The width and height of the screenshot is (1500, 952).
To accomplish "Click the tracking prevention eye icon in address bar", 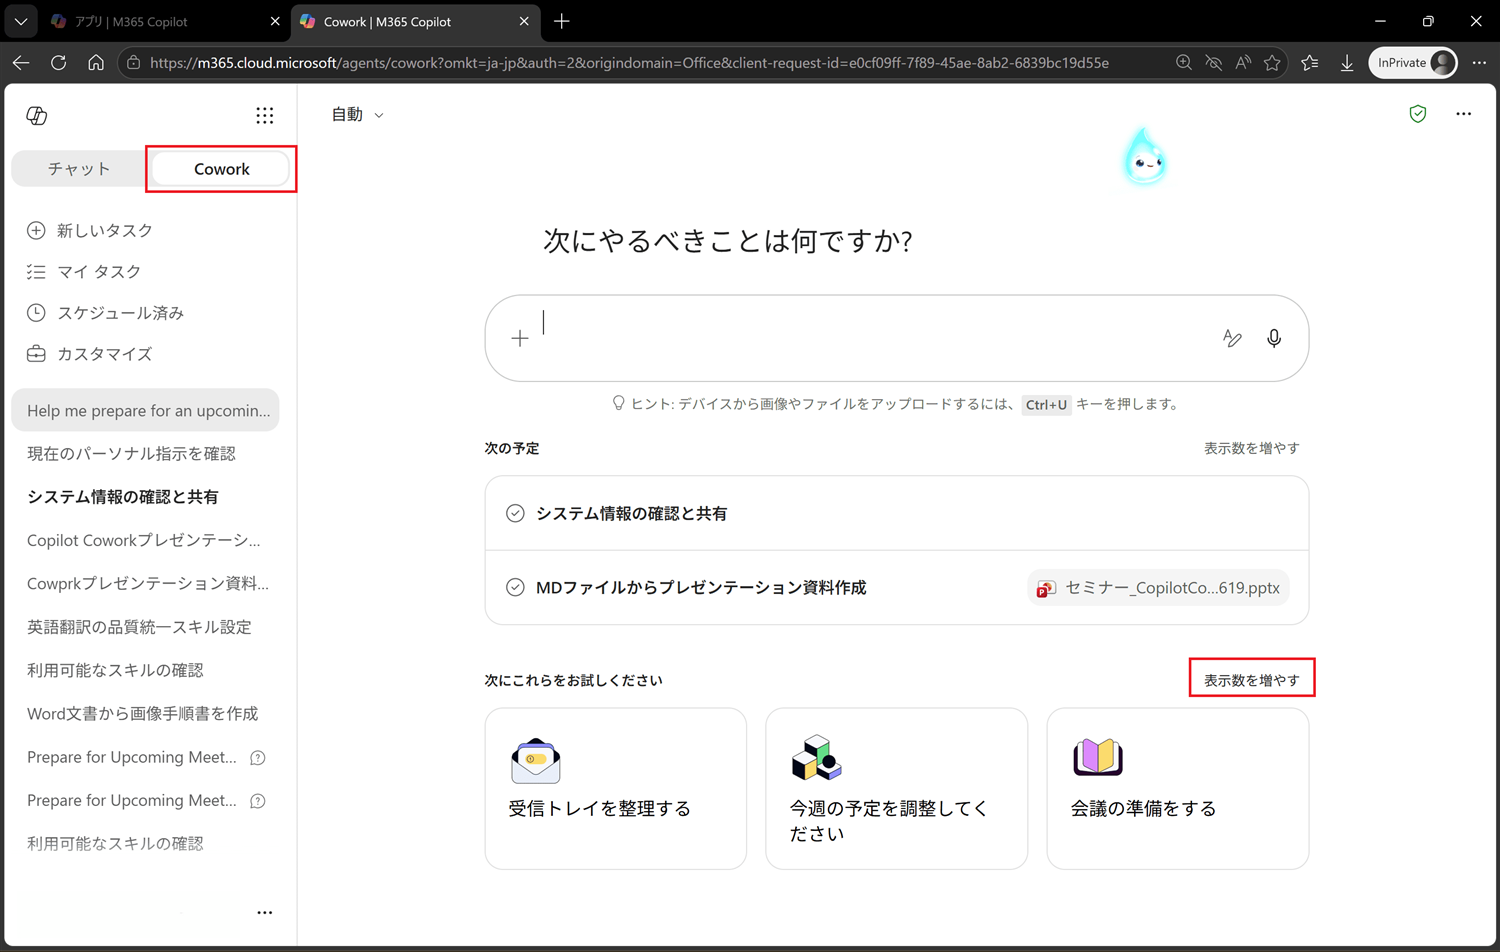I will [x=1214, y=62].
